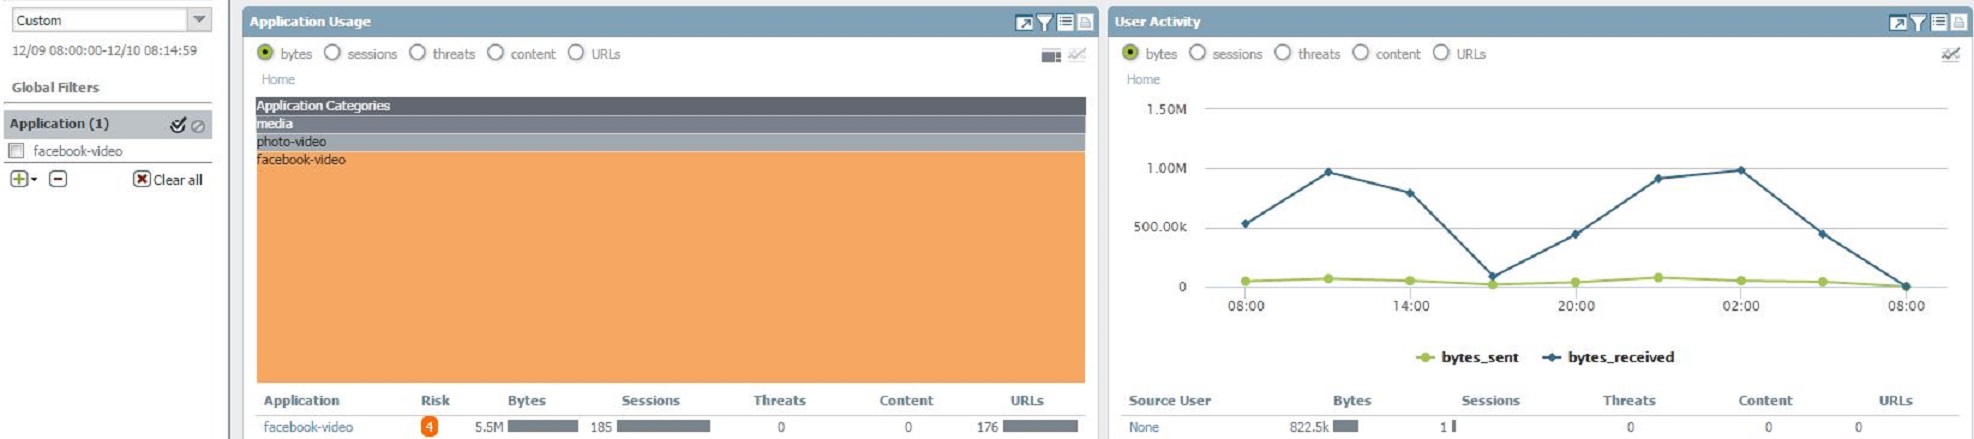The image size is (1974, 439).
Task: Expand the add global filter dropdown
Action: pos(22,179)
